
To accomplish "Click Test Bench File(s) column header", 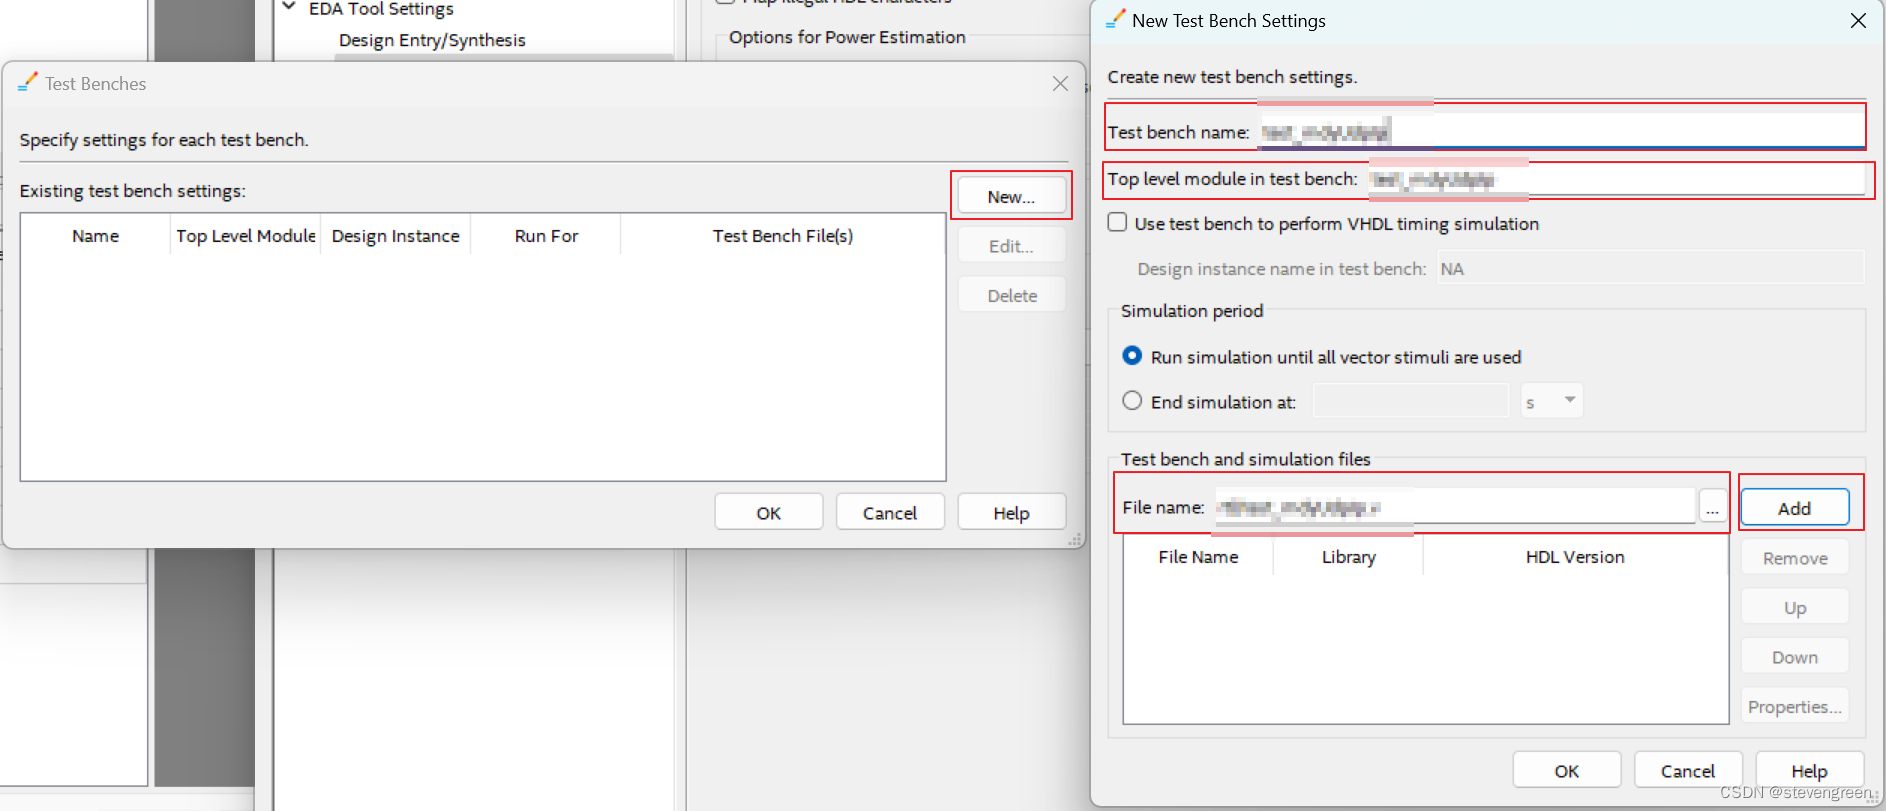I will click(782, 236).
